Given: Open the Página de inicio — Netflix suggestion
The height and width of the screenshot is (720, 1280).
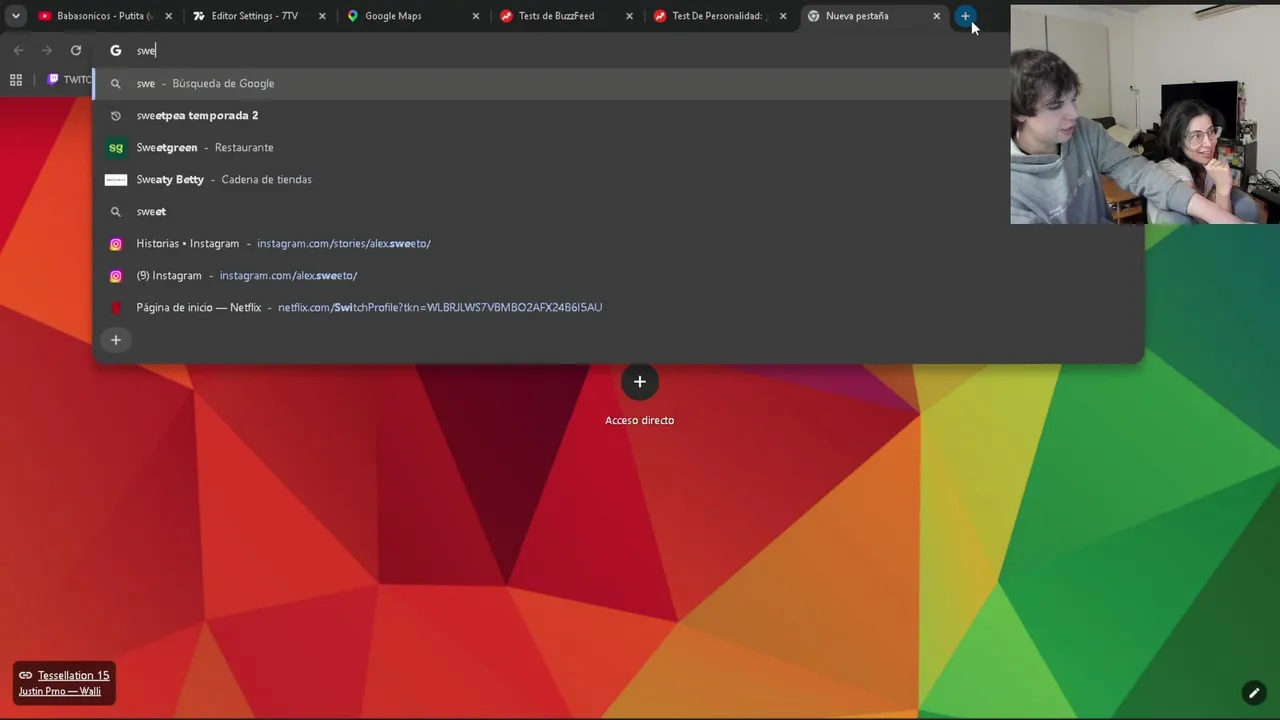Looking at the screenshot, I should [618, 308].
